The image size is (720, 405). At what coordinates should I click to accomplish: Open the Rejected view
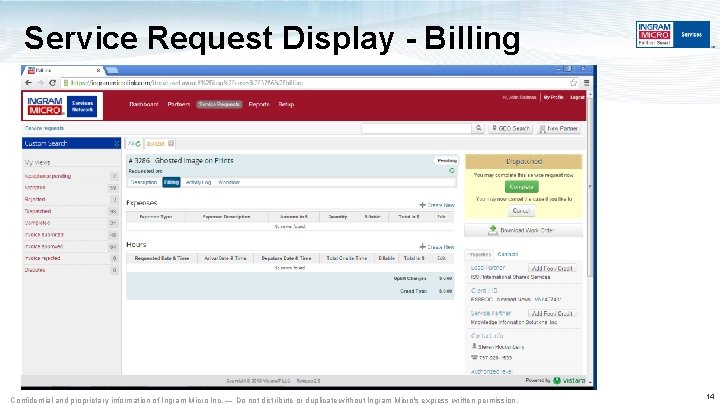(35, 199)
